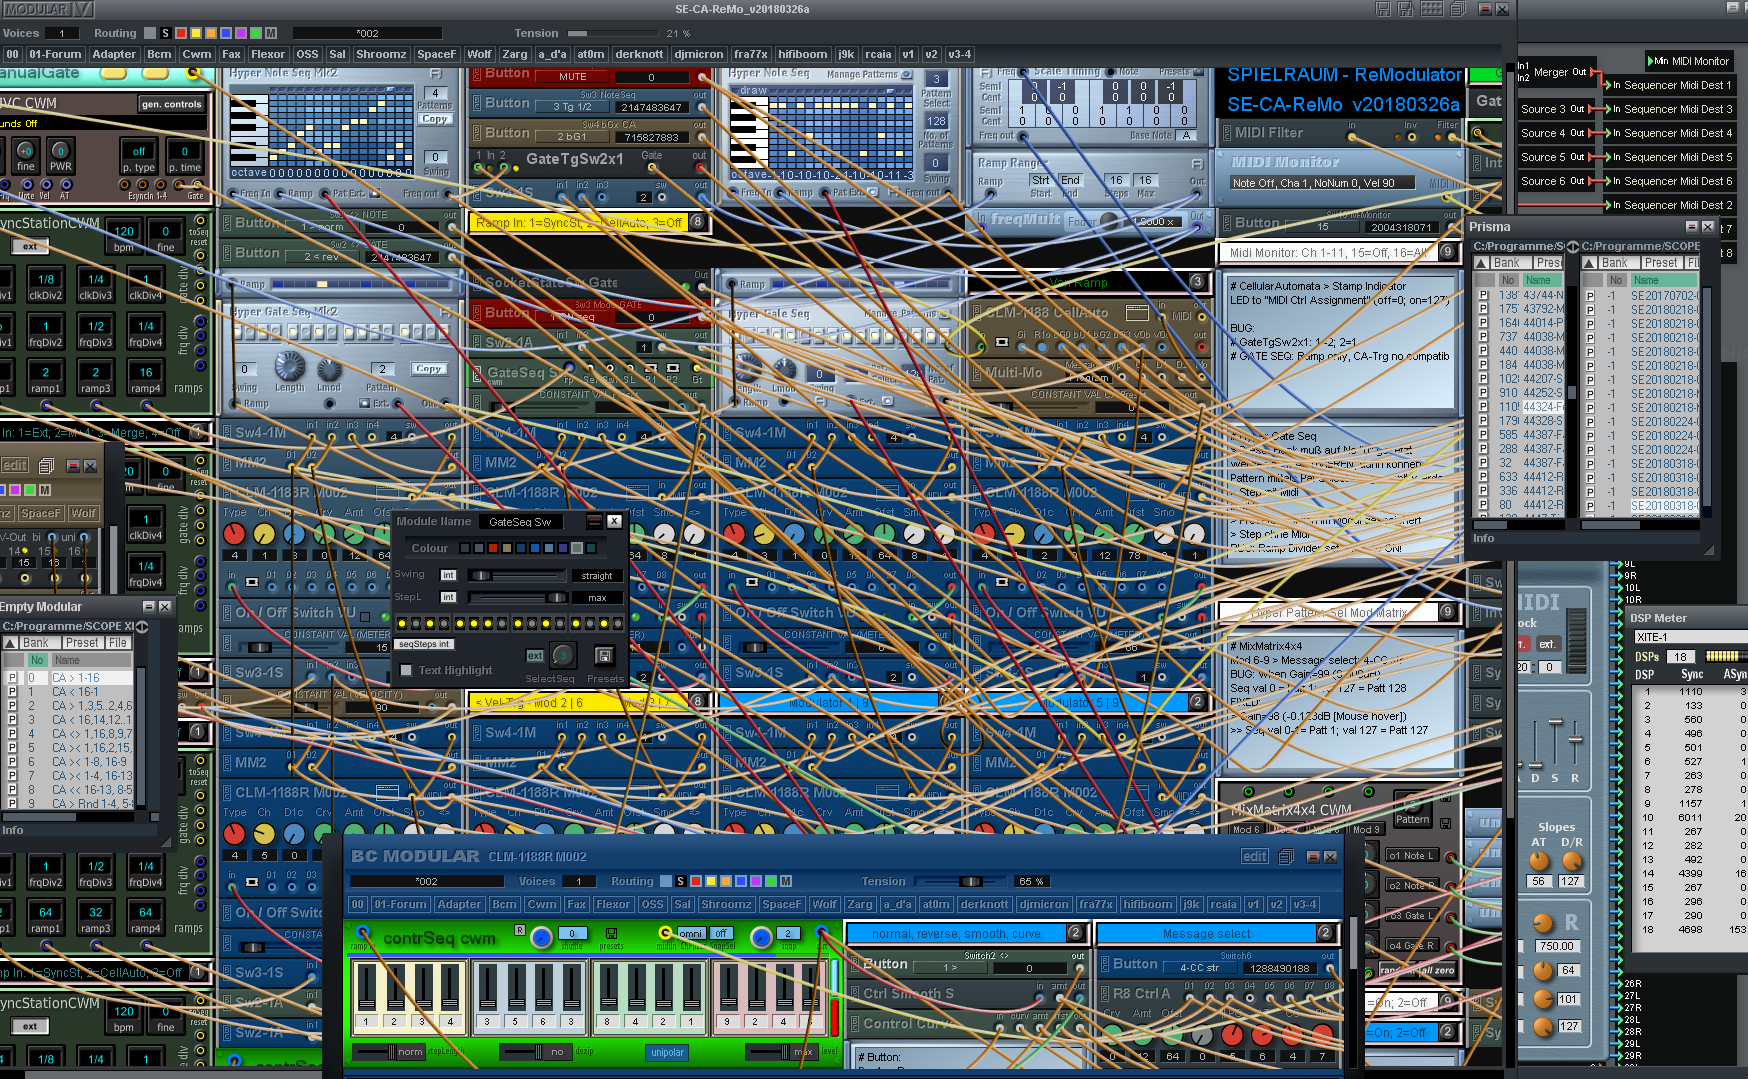Open the Shroomz tab in main toolbar
Screen dimensions: 1748x1079
click(x=381, y=54)
